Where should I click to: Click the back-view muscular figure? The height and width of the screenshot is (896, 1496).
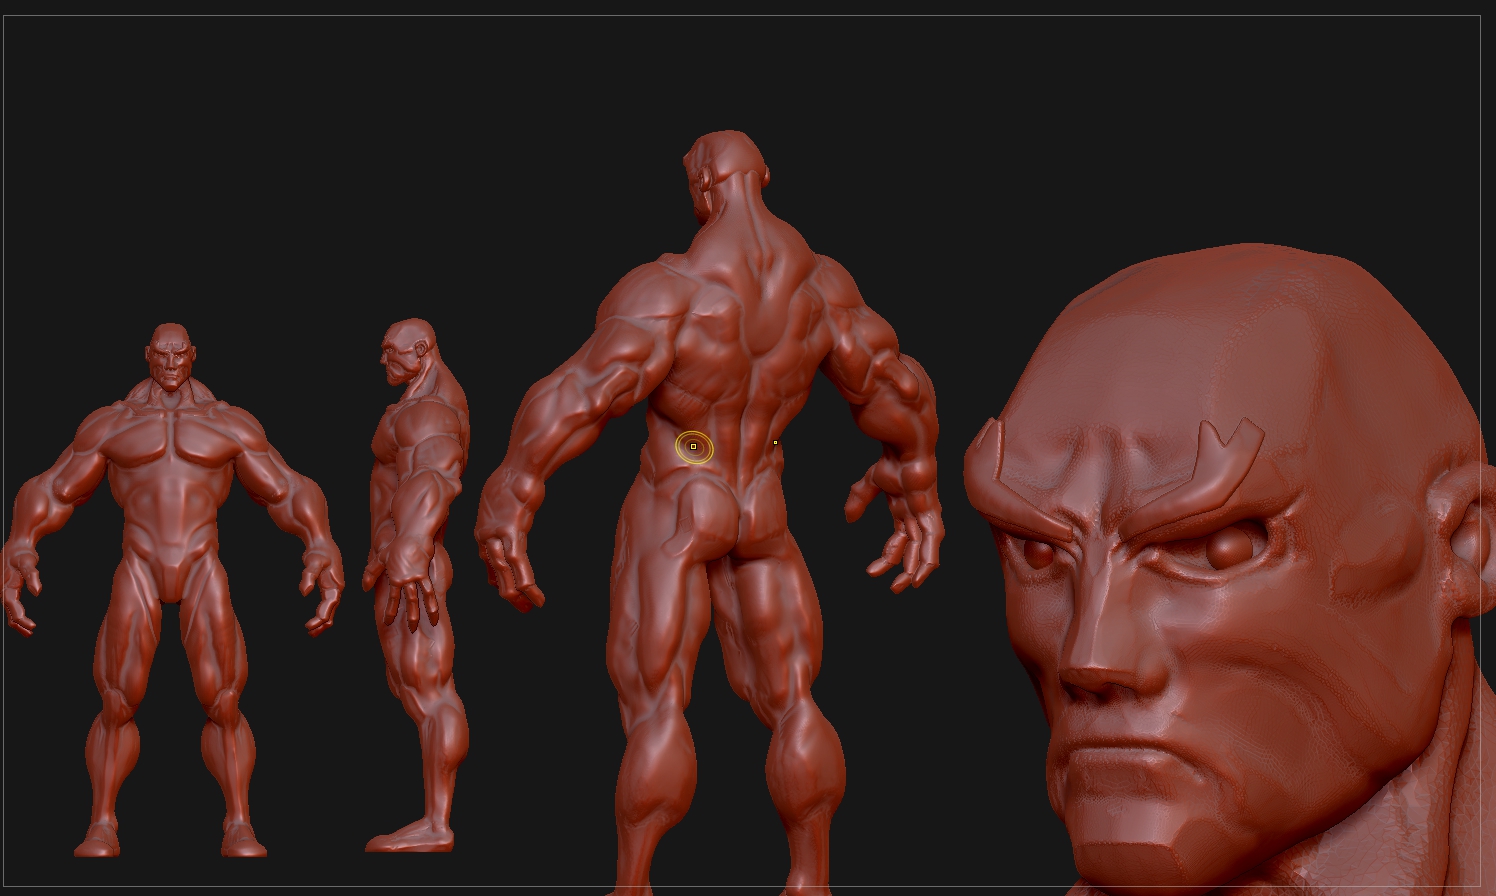point(710,512)
